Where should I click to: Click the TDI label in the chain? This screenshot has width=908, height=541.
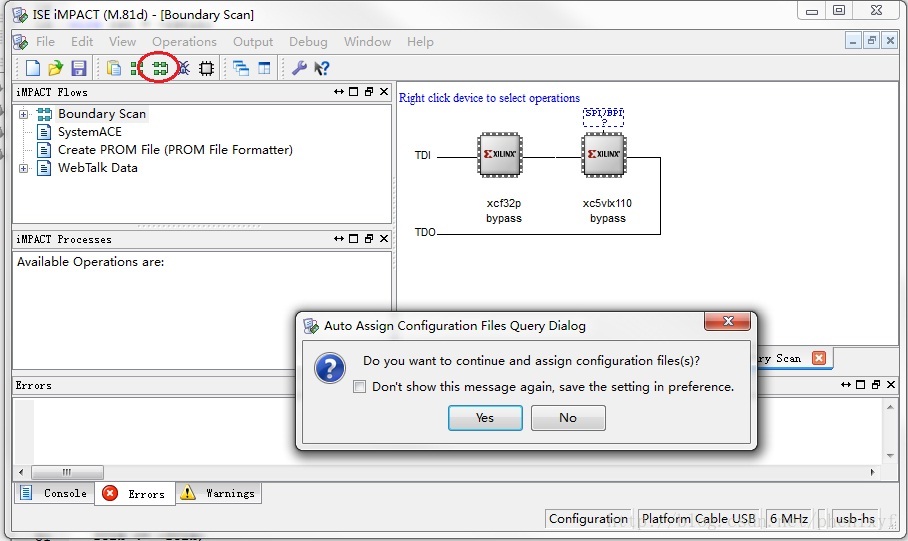423,155
